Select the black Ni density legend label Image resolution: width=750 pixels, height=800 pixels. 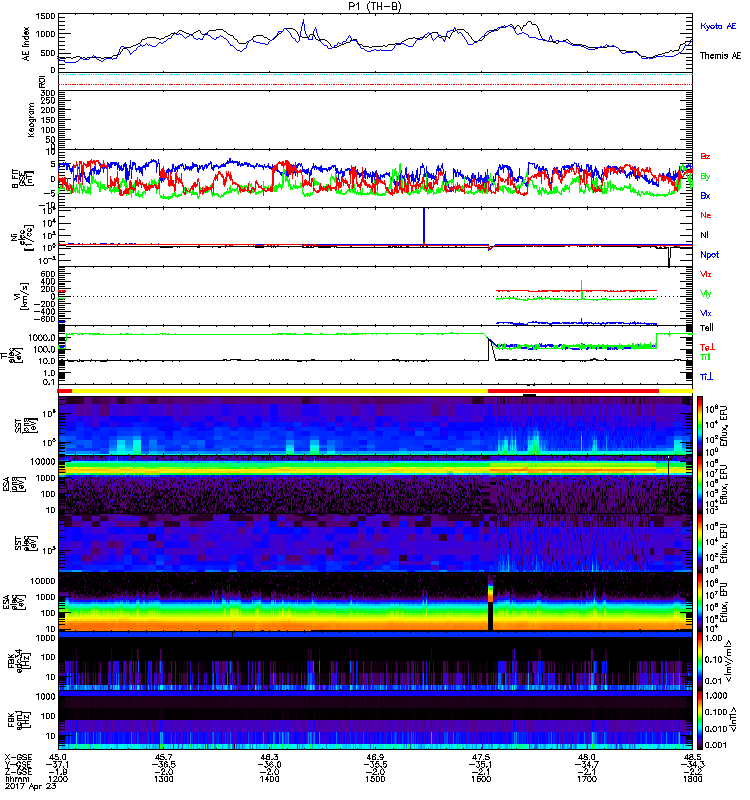pyautogui.click(x=705, y=235)
